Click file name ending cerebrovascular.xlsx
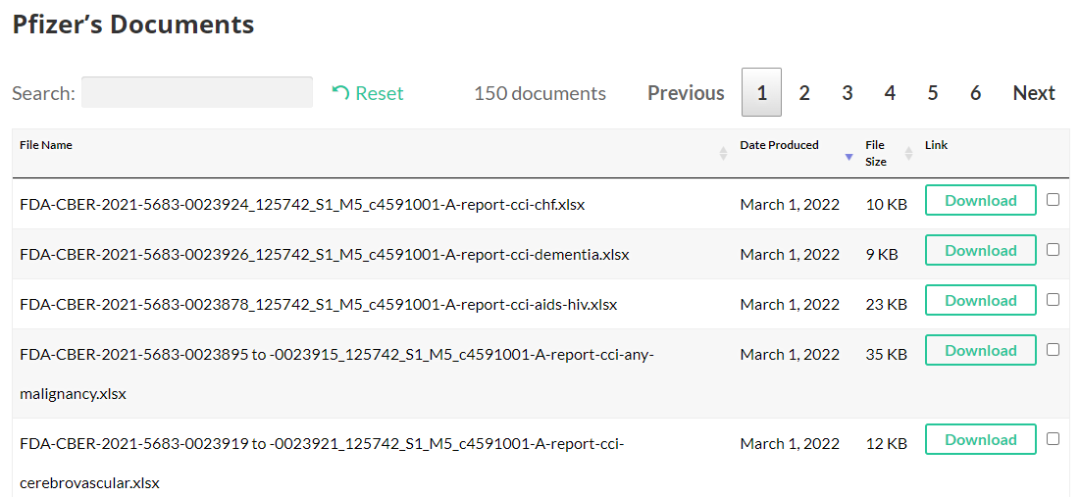This screenshot has width=1080, height=497. (x=322, y=463)
